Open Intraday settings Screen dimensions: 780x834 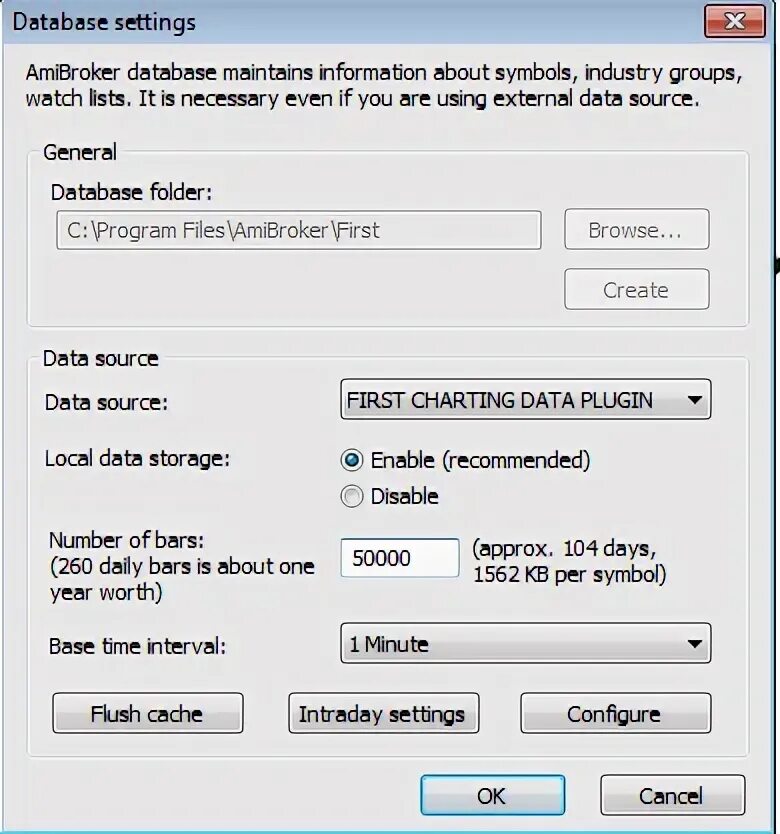pyautogui.click(x=384, y=713)
